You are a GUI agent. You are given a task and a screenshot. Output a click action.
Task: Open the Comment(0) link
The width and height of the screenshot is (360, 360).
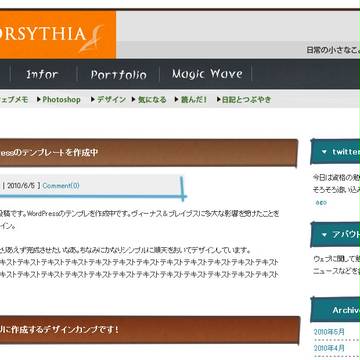click(61, 186)
